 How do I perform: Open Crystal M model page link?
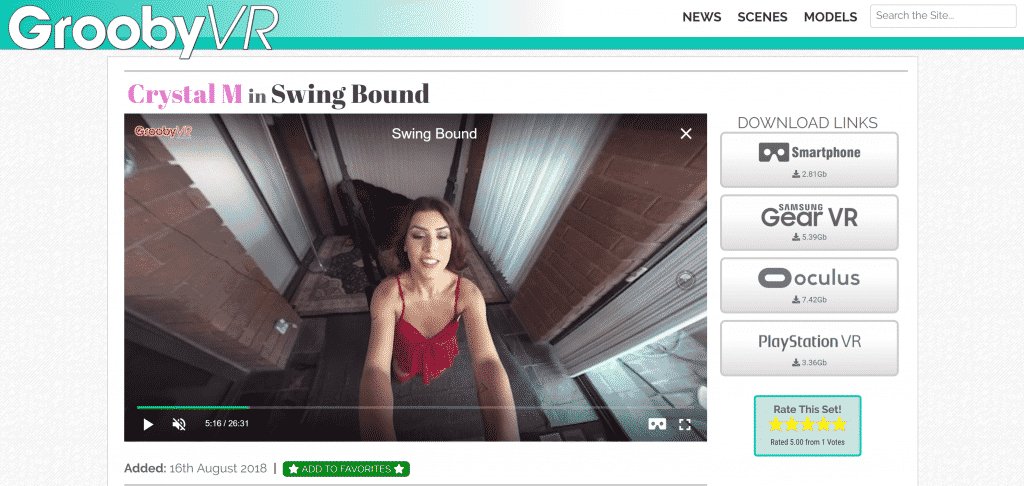(x=185, y=94)
